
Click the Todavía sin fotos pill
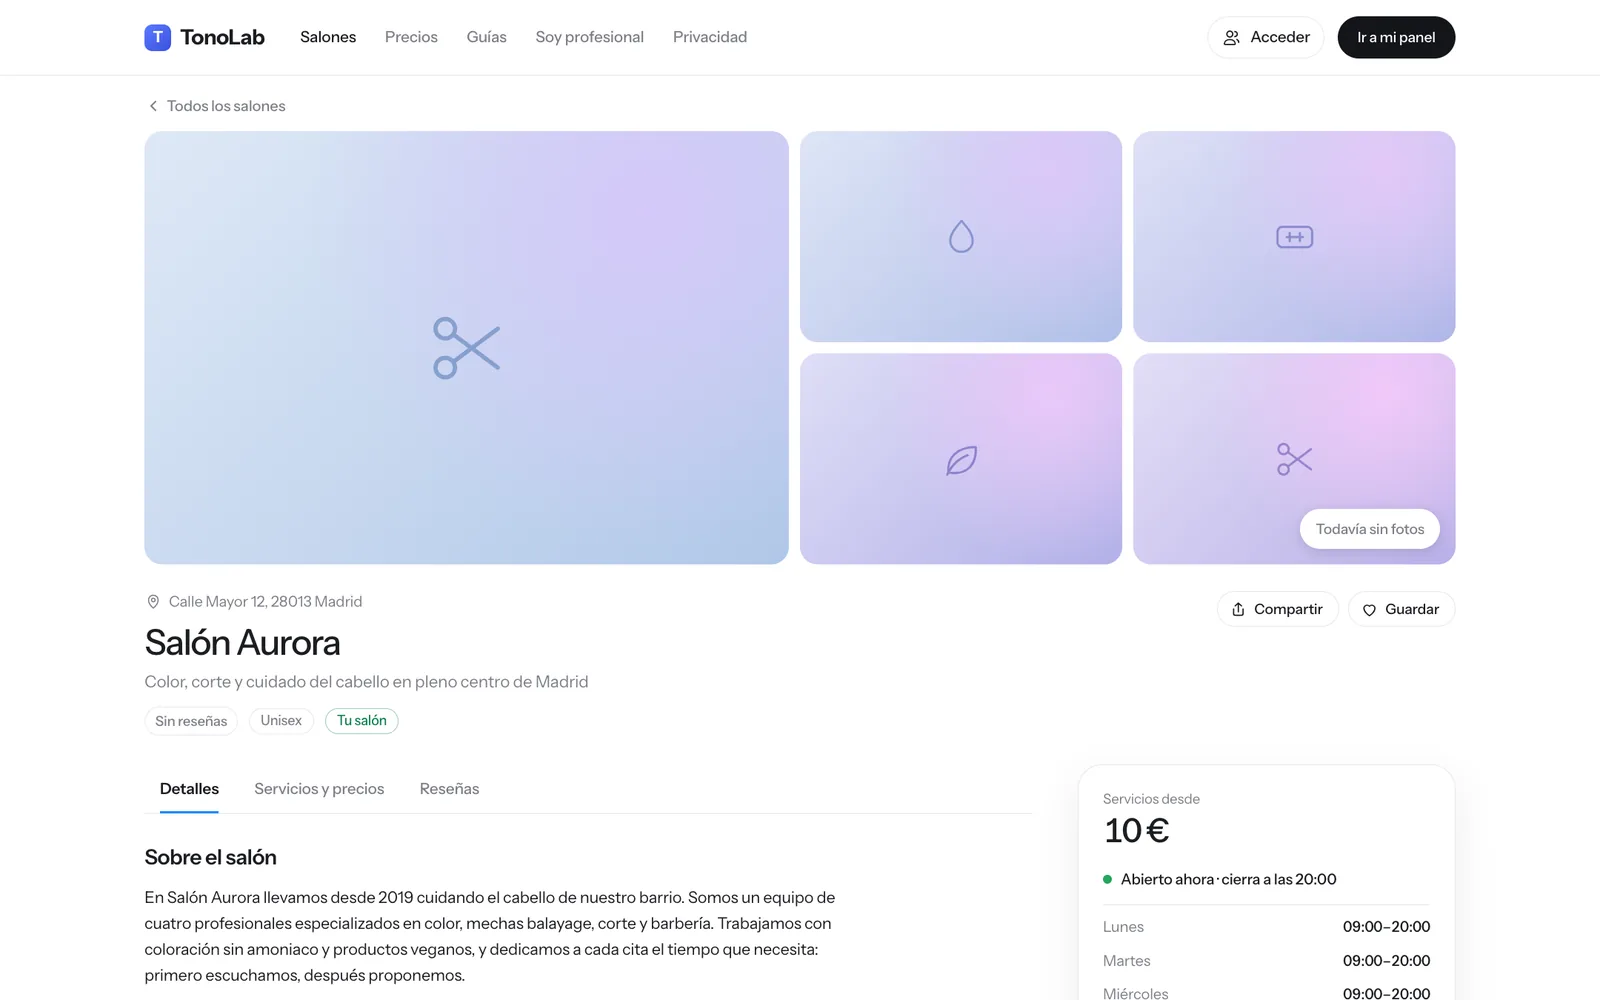(1370, 529)
